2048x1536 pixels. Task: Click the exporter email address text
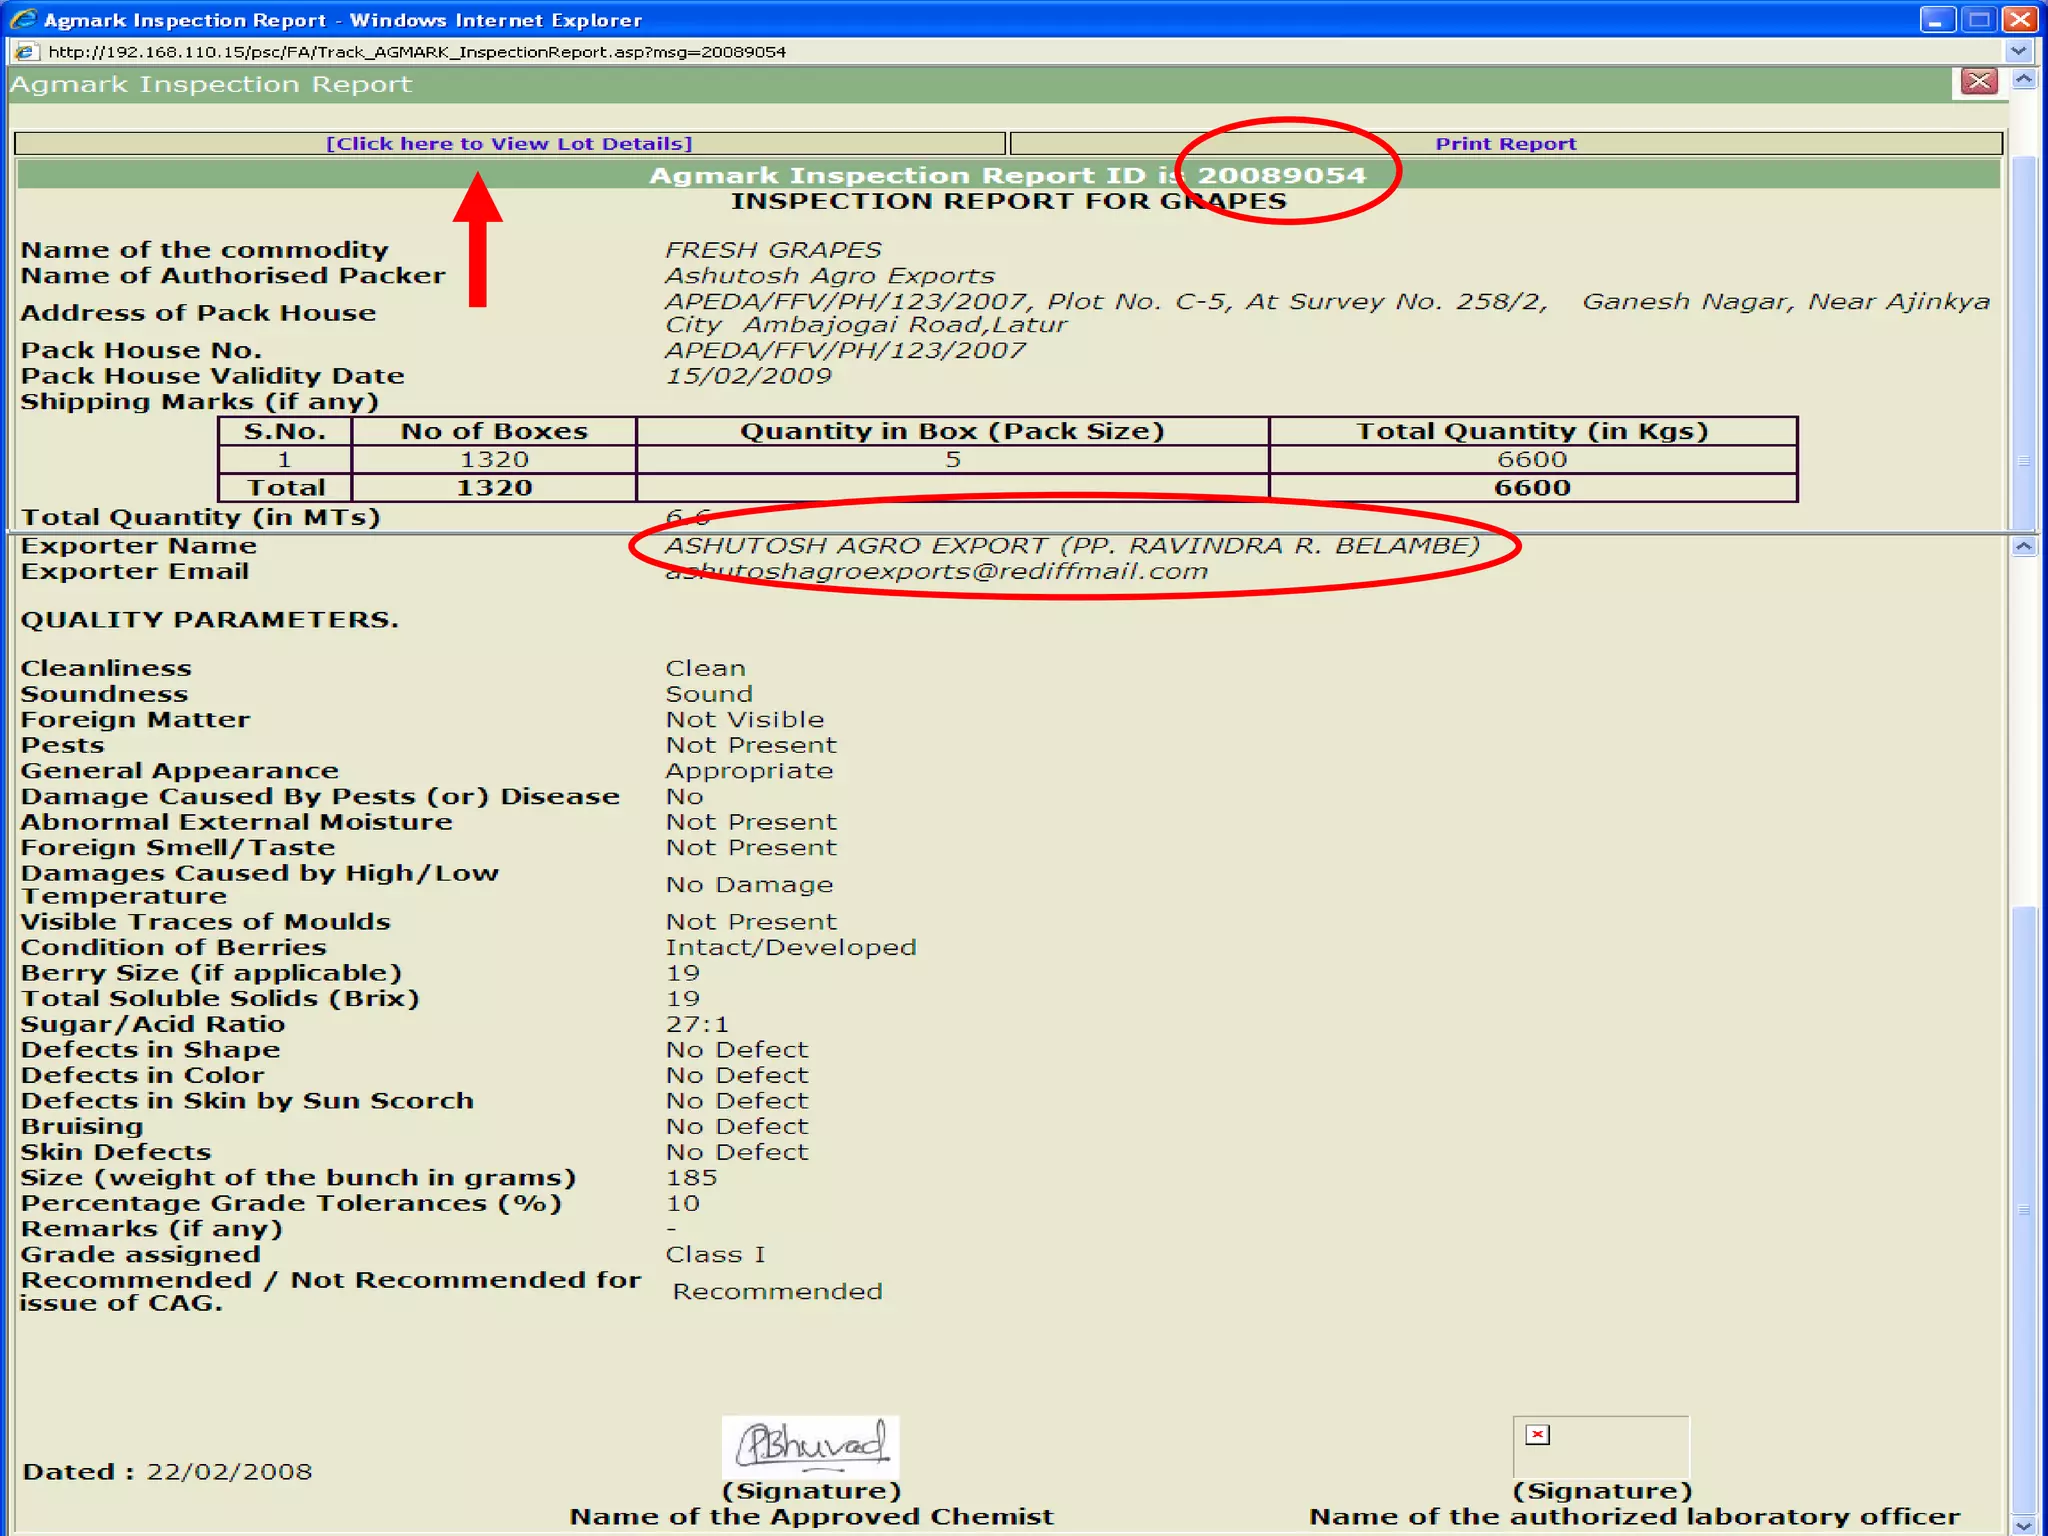click(x=936, y=572)
